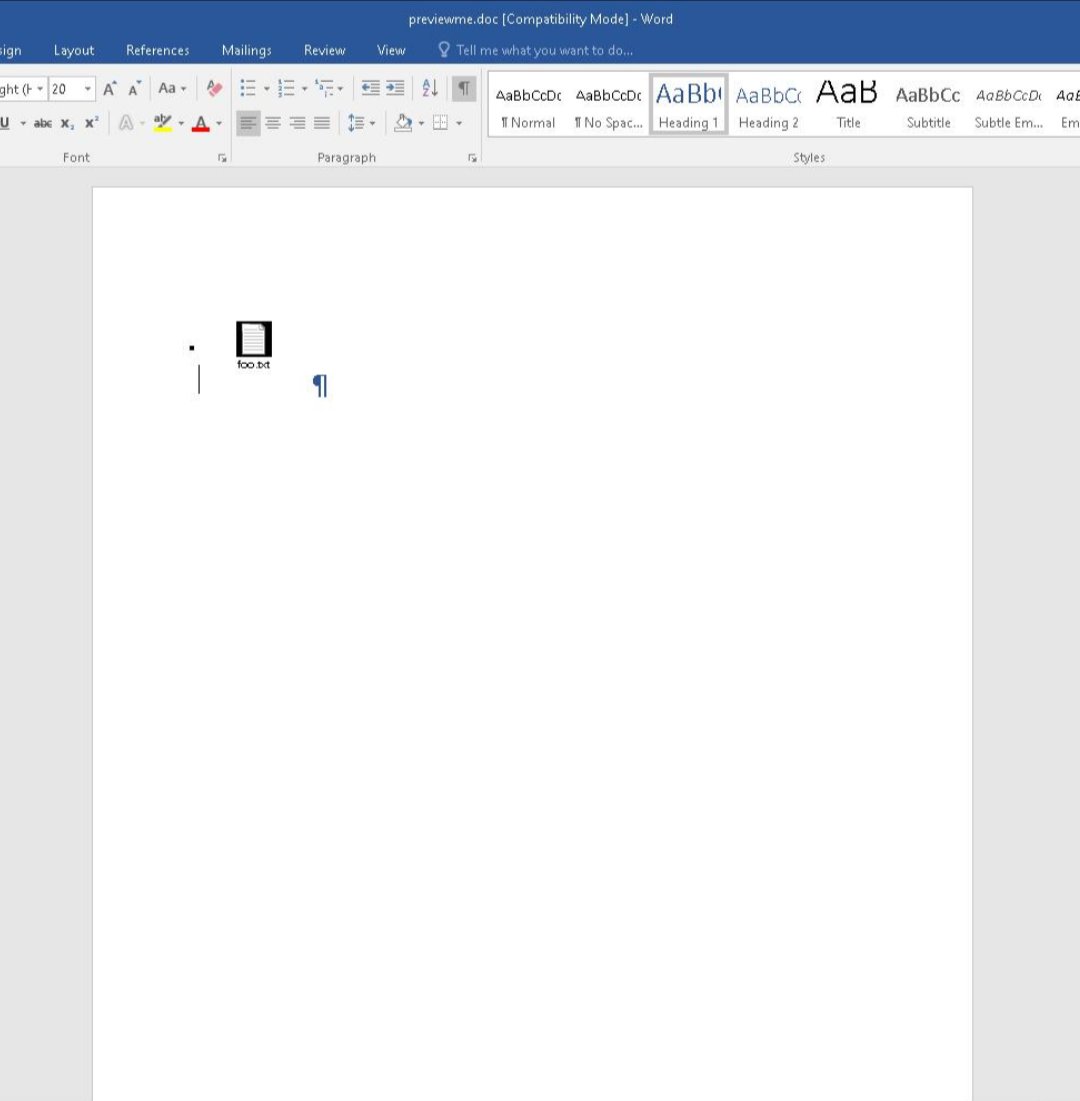Screen dimensions: 1080x1101
Task: Open font color dropdown arrow
Action: [x=219, y=124]
